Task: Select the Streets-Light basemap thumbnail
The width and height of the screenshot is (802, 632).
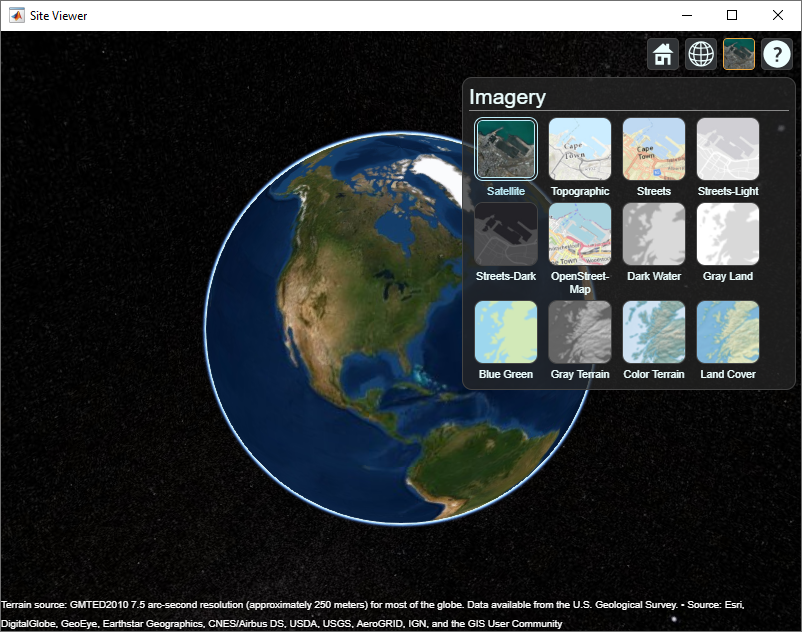Action: (728, 149)
